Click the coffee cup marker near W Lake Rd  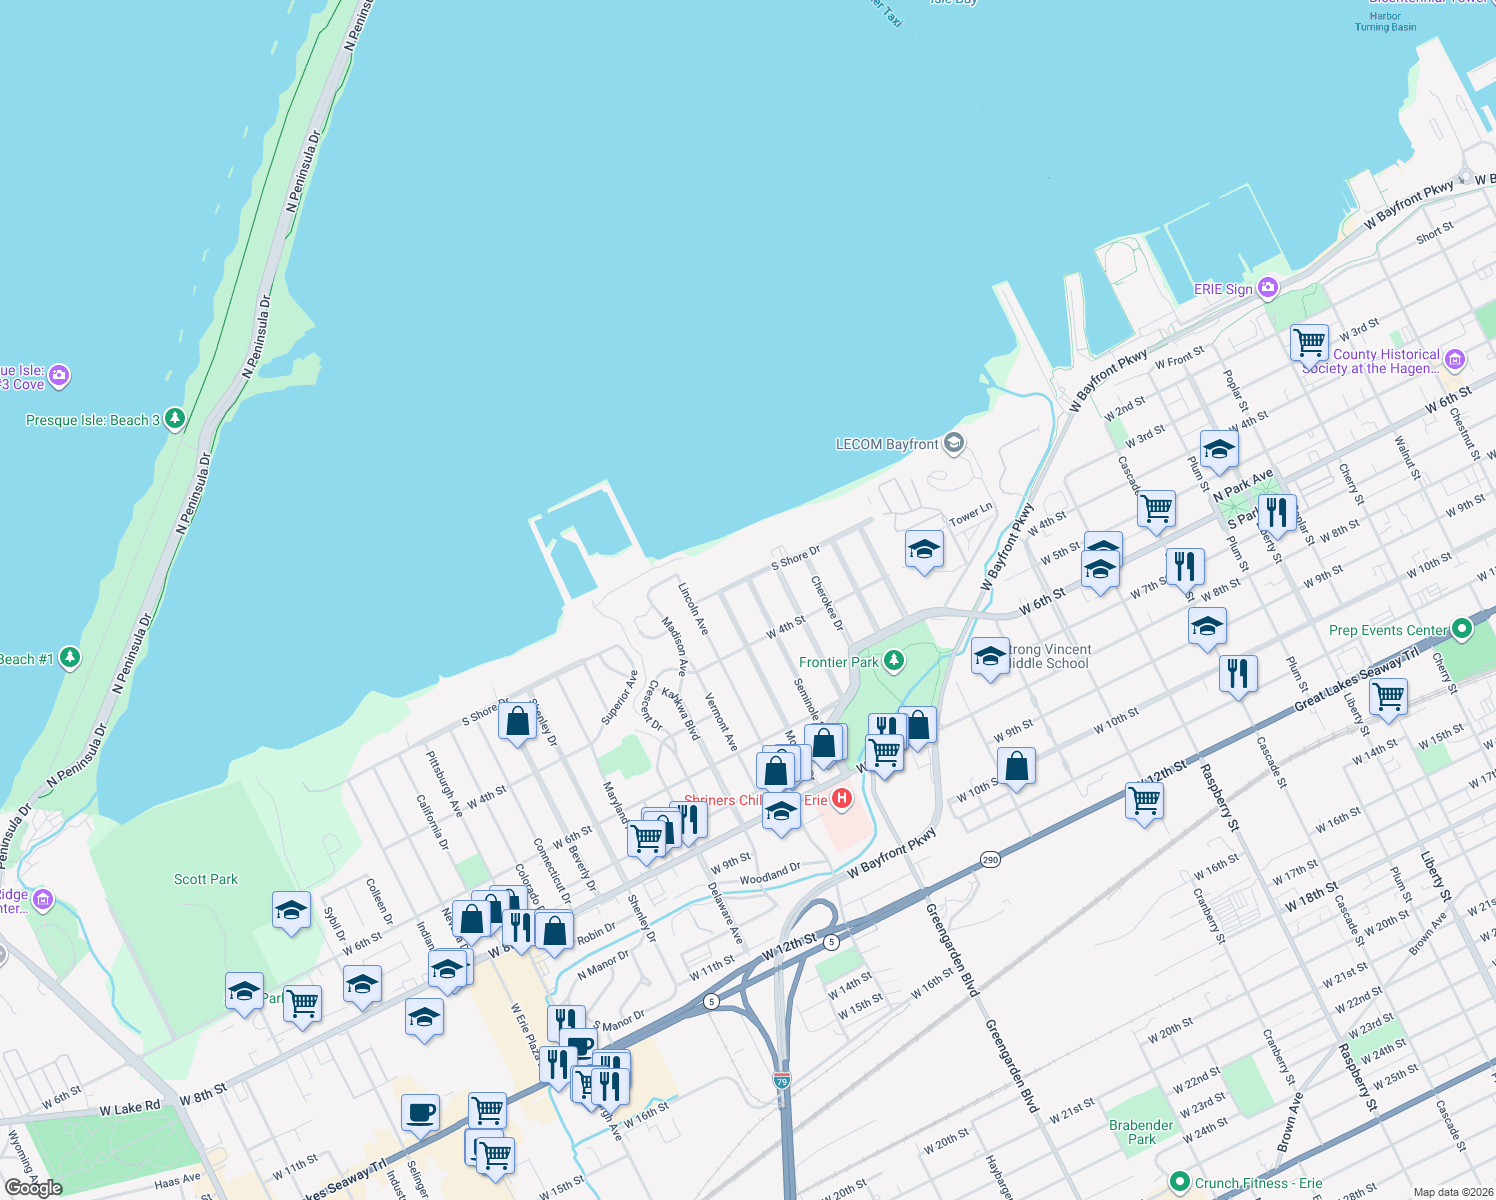pyautogui.click(x=420, y=1113)
